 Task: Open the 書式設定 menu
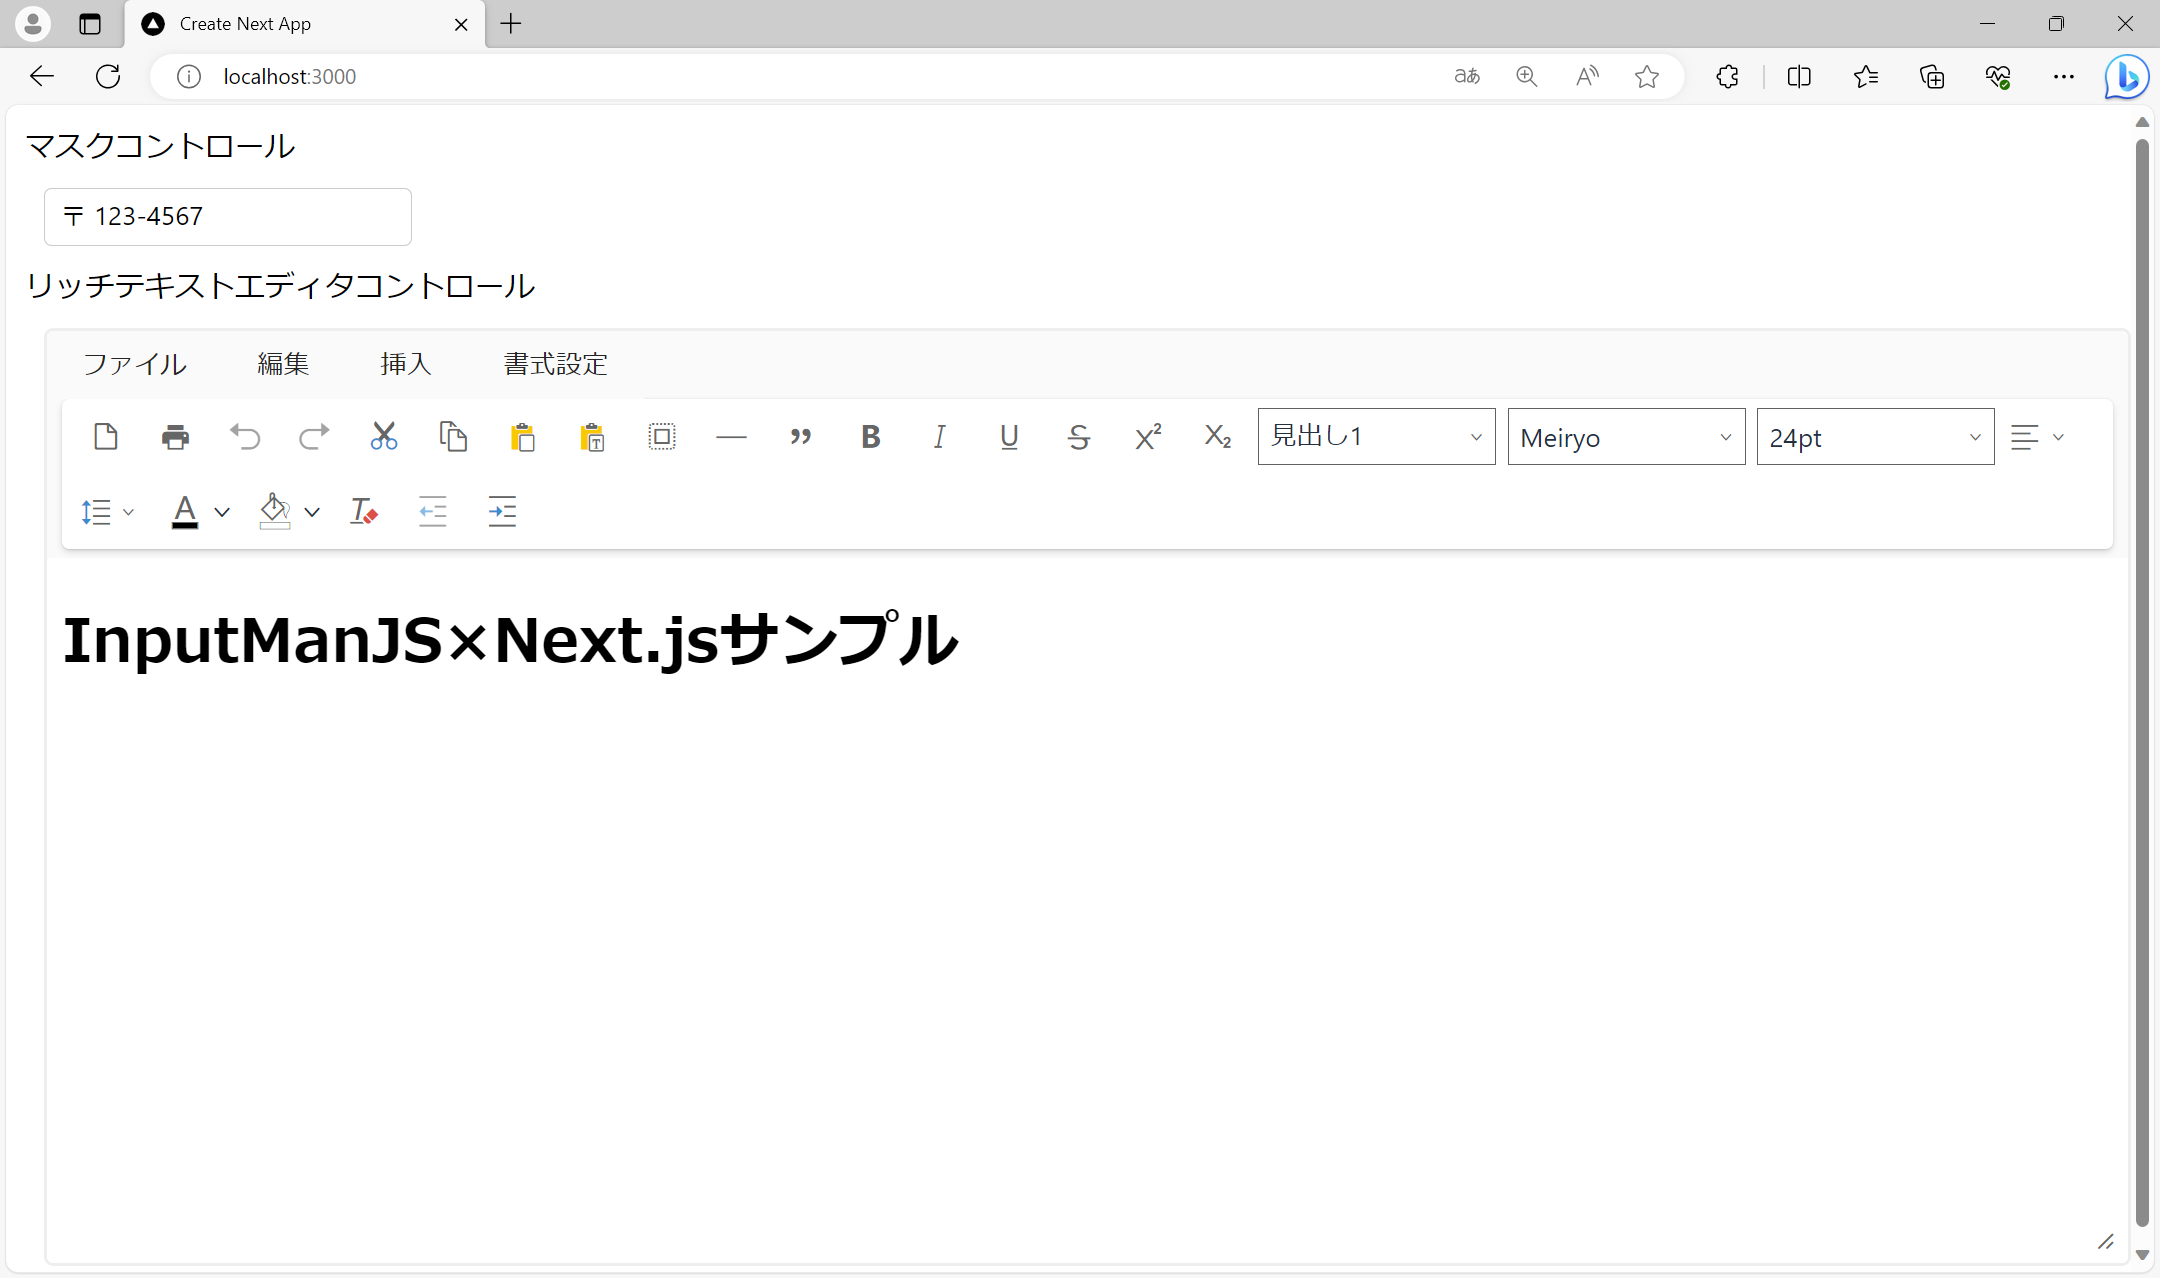coord(556,364)
